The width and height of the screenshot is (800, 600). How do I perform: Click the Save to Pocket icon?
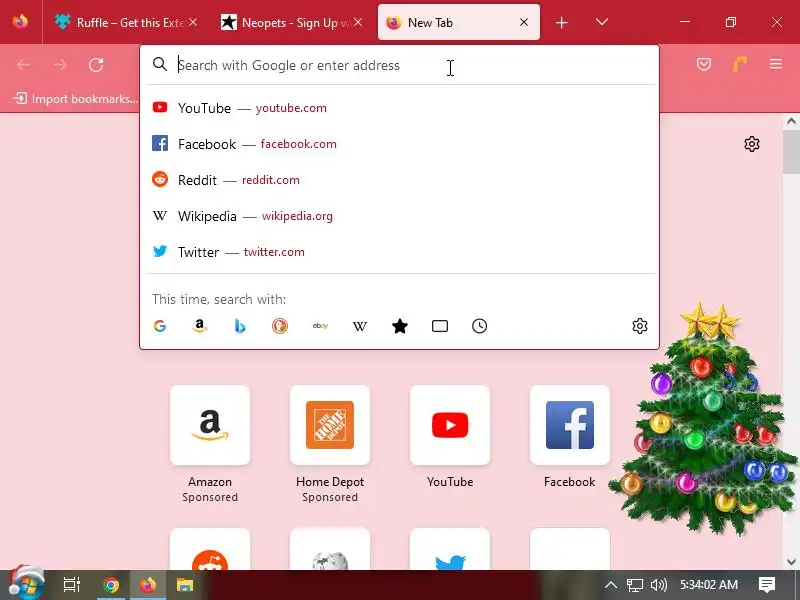(x=704, y=64)
